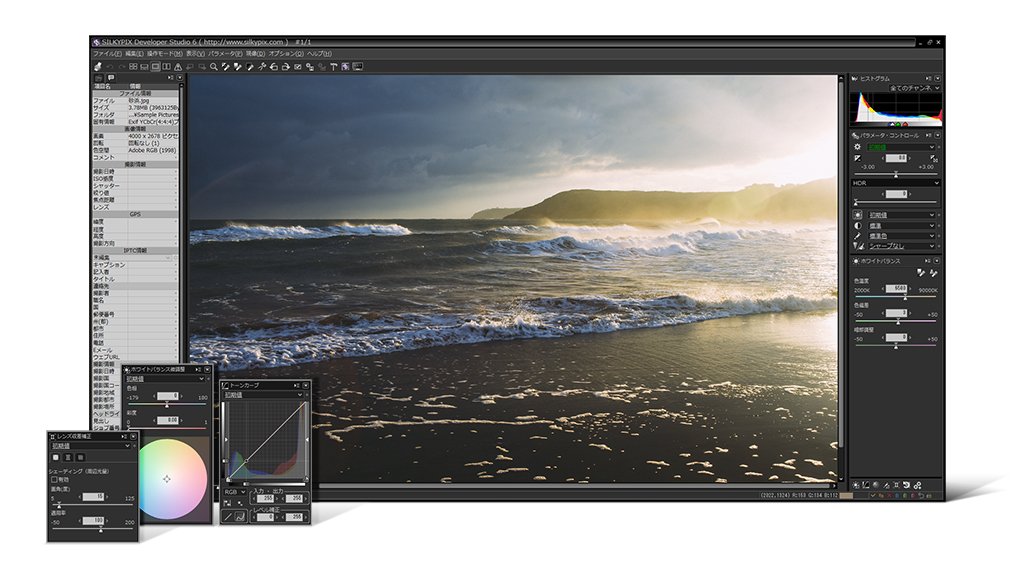Open the 操作モード menu
Image resolution: width=1020 pixels, height=577 pixels.
pos(165,54)
